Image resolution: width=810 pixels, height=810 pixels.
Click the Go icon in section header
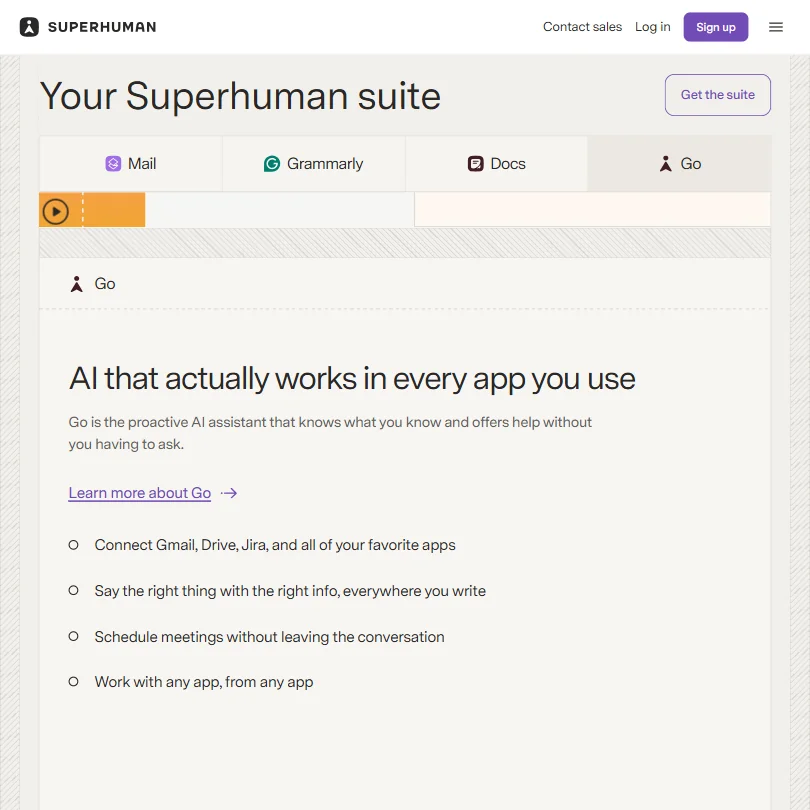(x=76, y=284)
